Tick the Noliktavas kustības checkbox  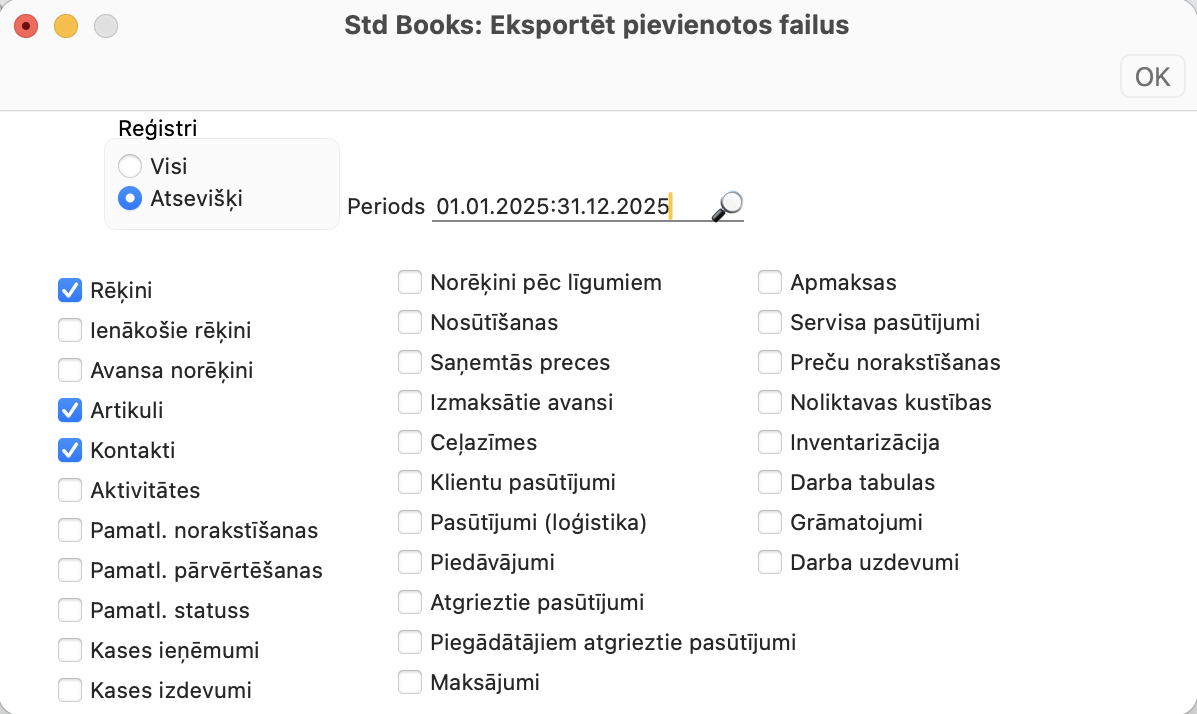click(x=770, y=402)
